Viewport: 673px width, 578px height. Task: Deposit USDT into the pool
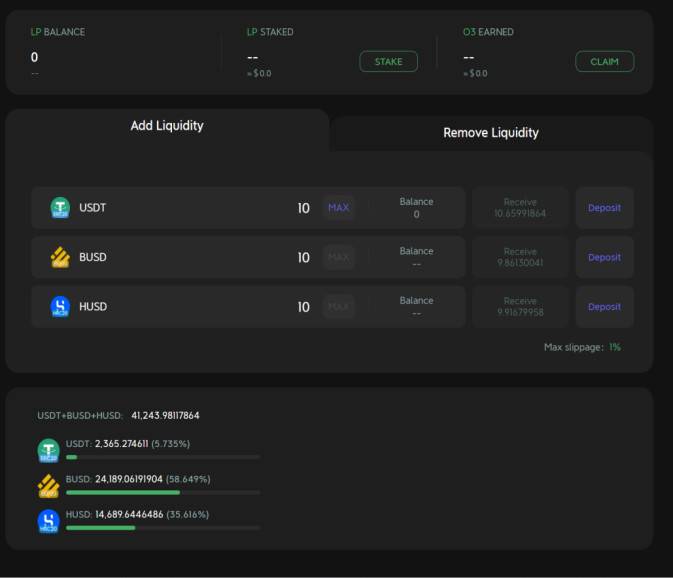click(x=604, y=208)
